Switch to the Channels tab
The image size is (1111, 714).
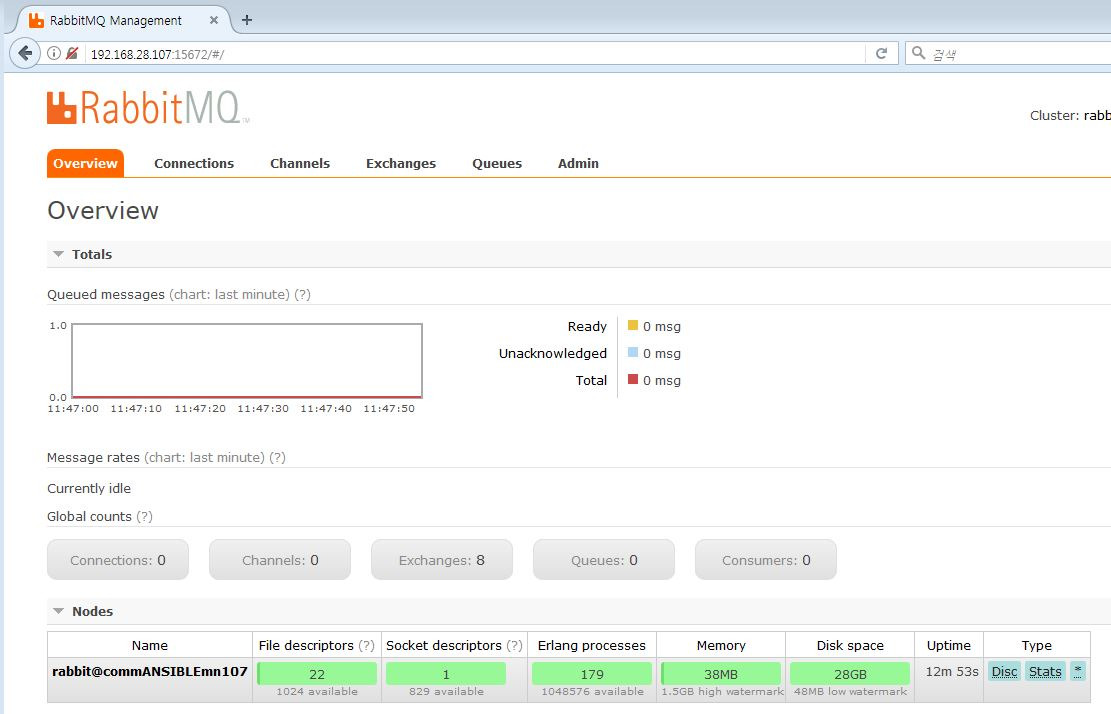pos(300,164)
